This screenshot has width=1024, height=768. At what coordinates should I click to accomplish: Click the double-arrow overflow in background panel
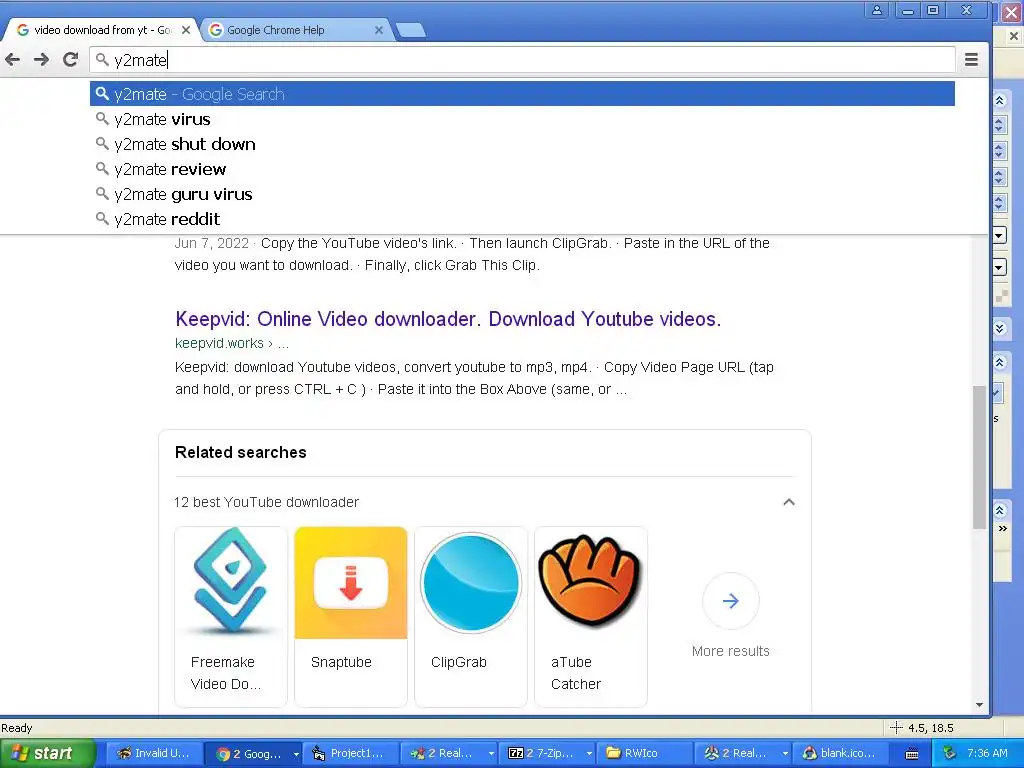[1003, 529]
